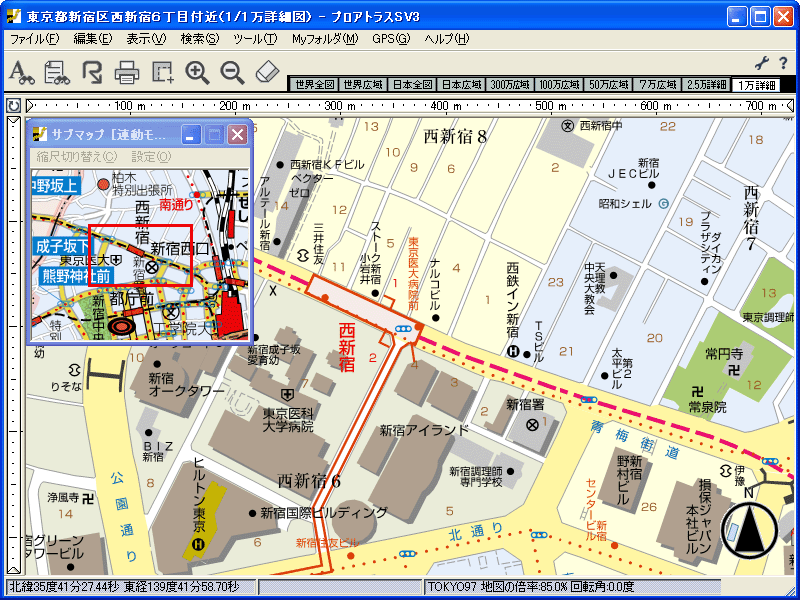The image size is (800, 600).
Task: Open the ツール(T) menu
Action: coord(255,39)
